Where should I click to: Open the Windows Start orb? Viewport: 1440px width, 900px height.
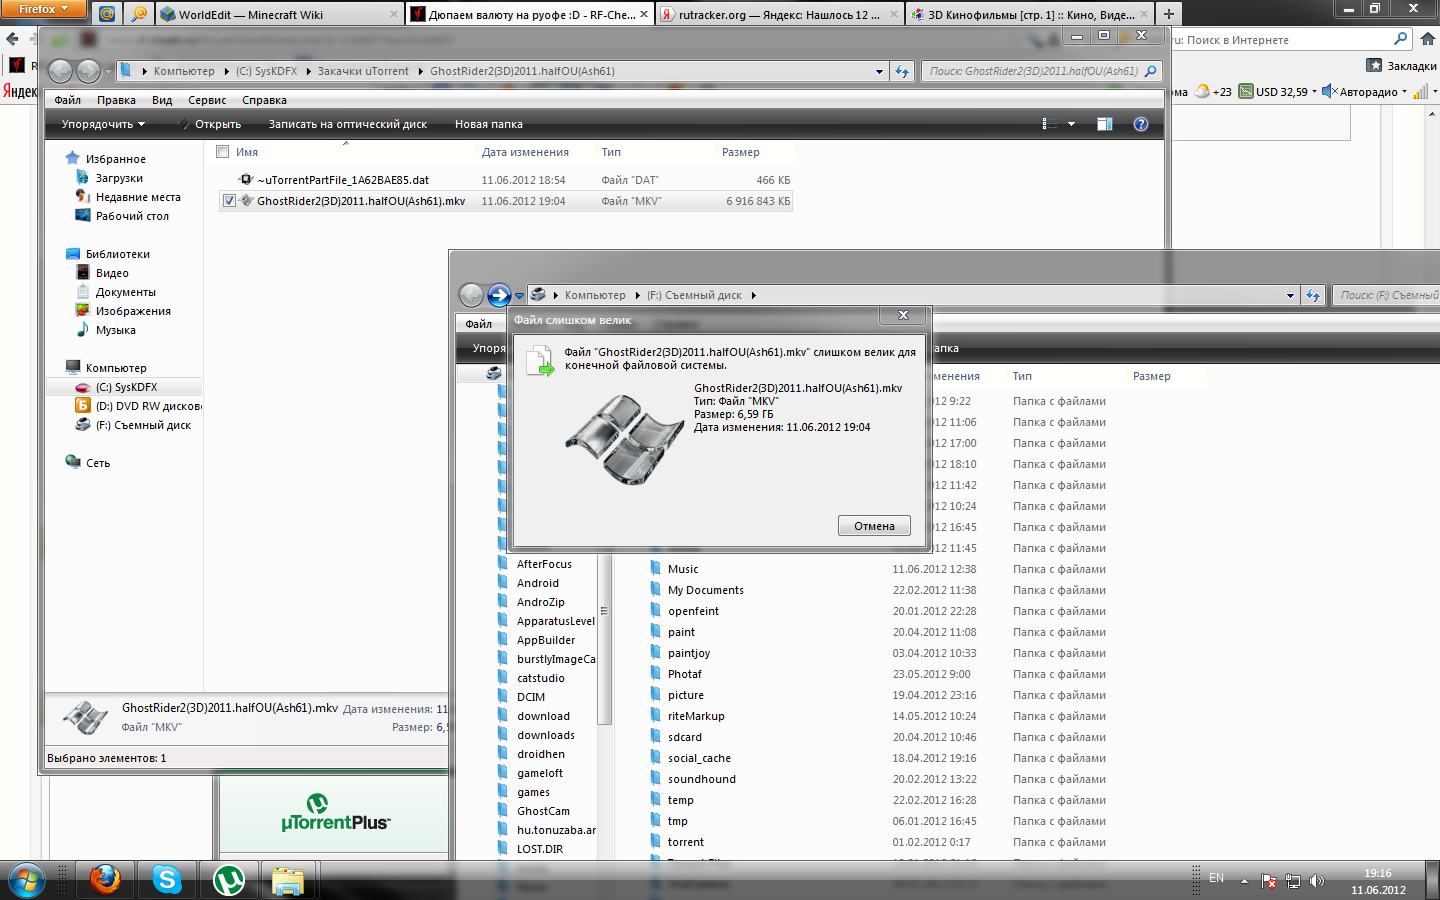click(x=26, y=880)
